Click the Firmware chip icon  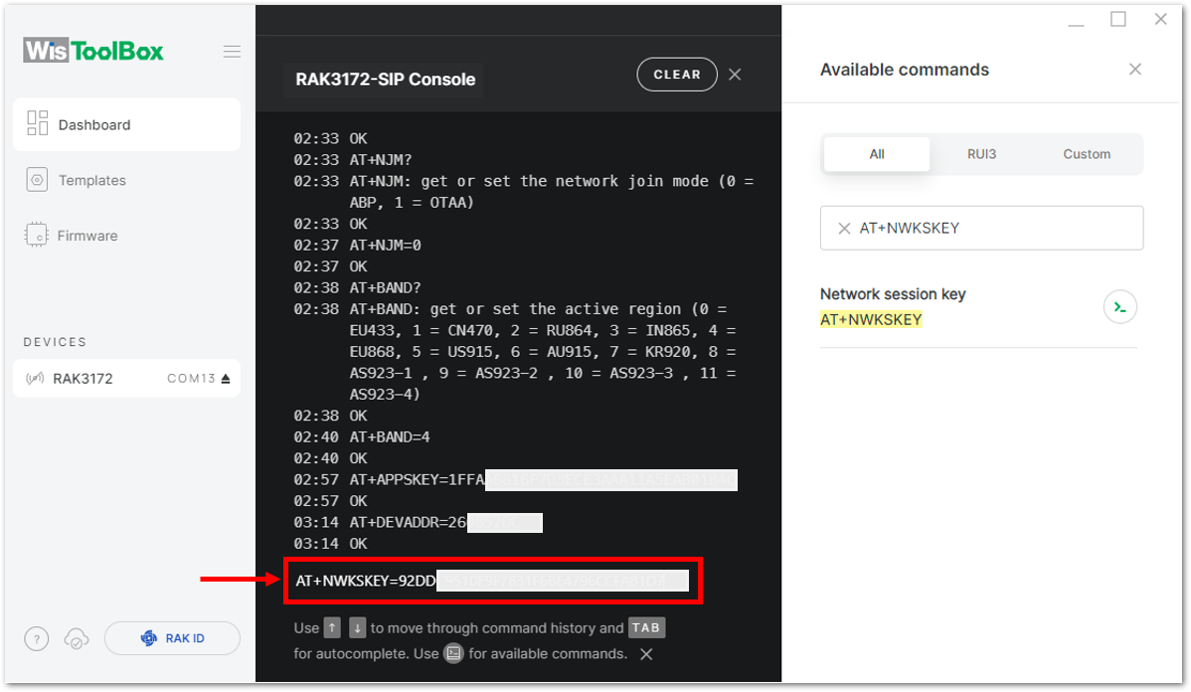coord(36,235)
